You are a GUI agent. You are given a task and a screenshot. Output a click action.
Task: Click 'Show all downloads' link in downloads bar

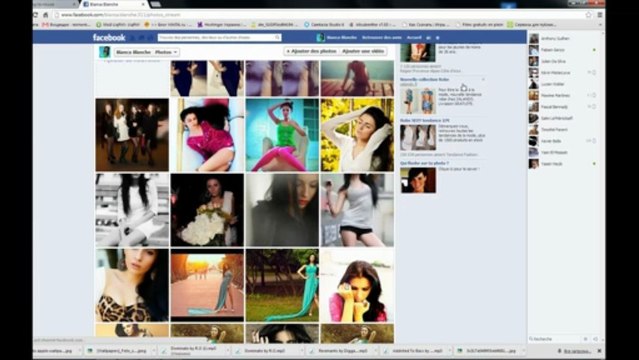(x=576, y=351)
